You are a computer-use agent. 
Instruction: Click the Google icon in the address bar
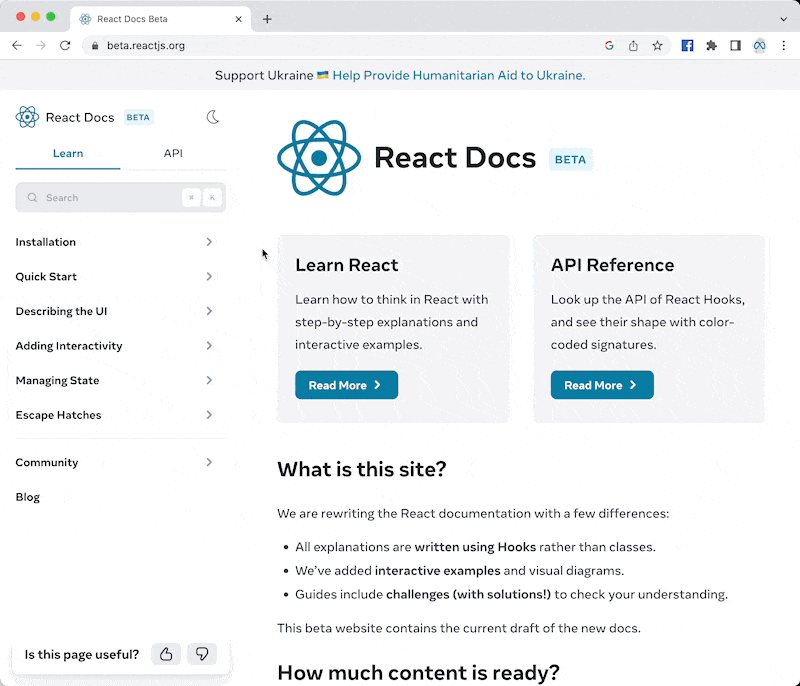609,45
